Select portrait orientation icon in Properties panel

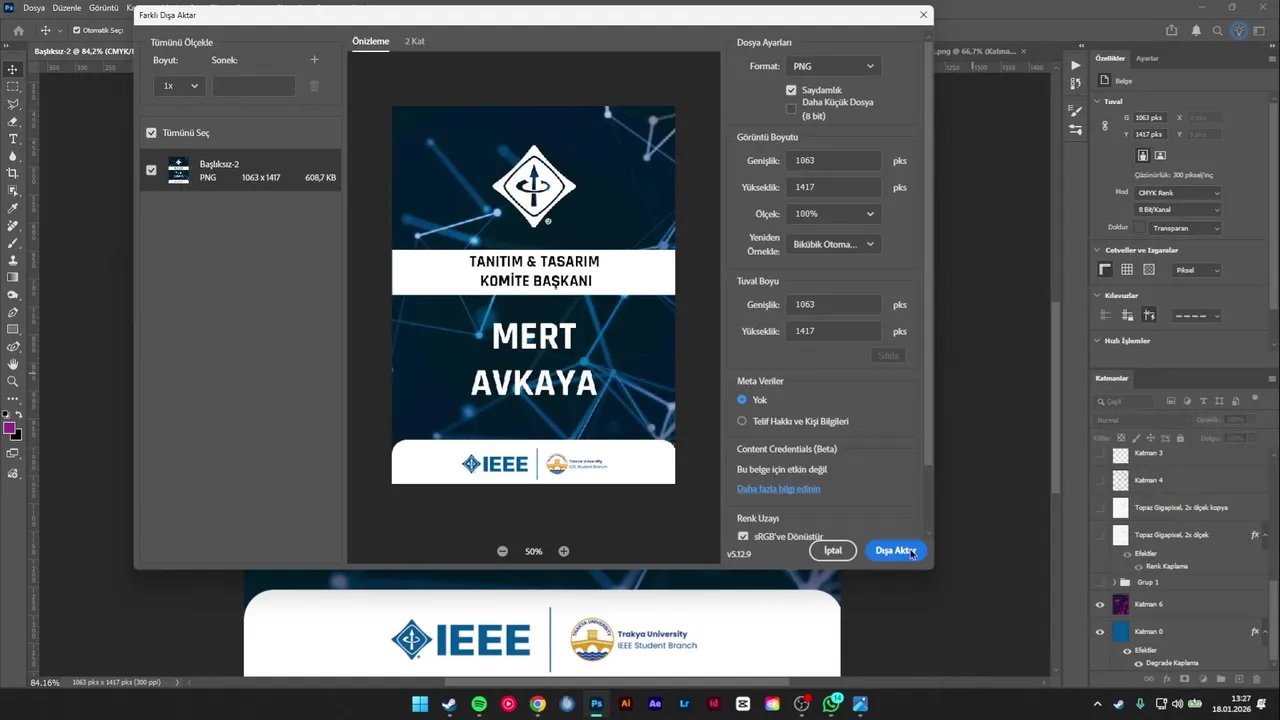(x=1143, y=155)
